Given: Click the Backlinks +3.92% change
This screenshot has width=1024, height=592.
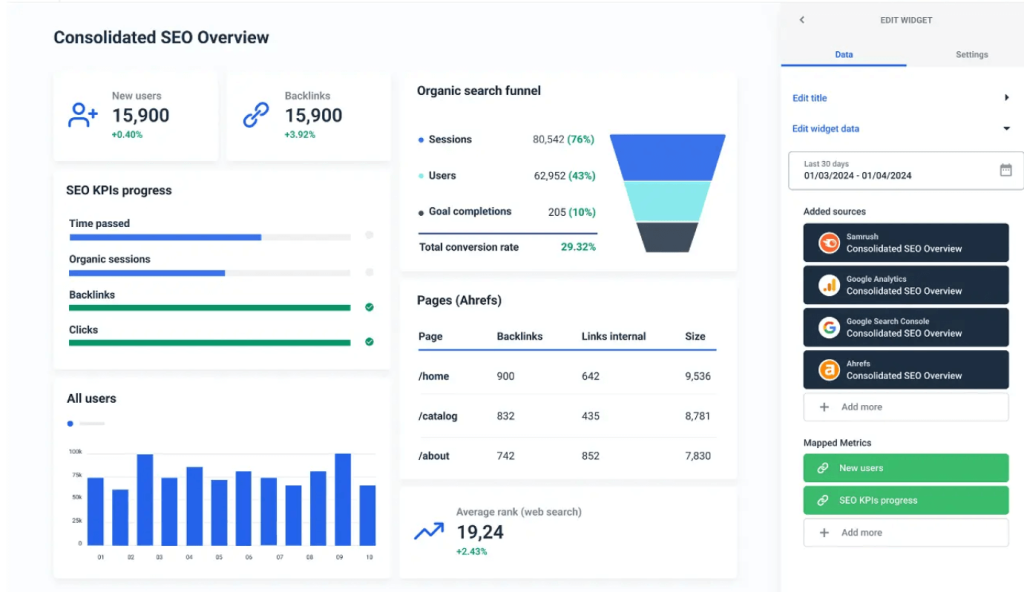Looking at the screenshot, I should pos(300,135).
